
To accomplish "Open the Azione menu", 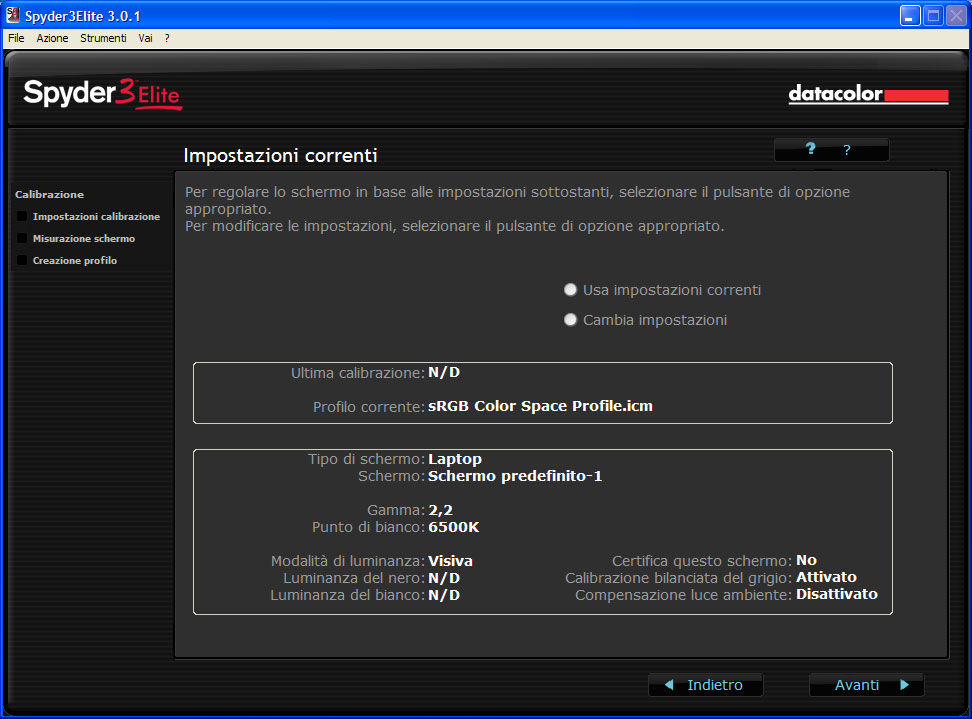I will pyautogui.click(x=52, y=38).
